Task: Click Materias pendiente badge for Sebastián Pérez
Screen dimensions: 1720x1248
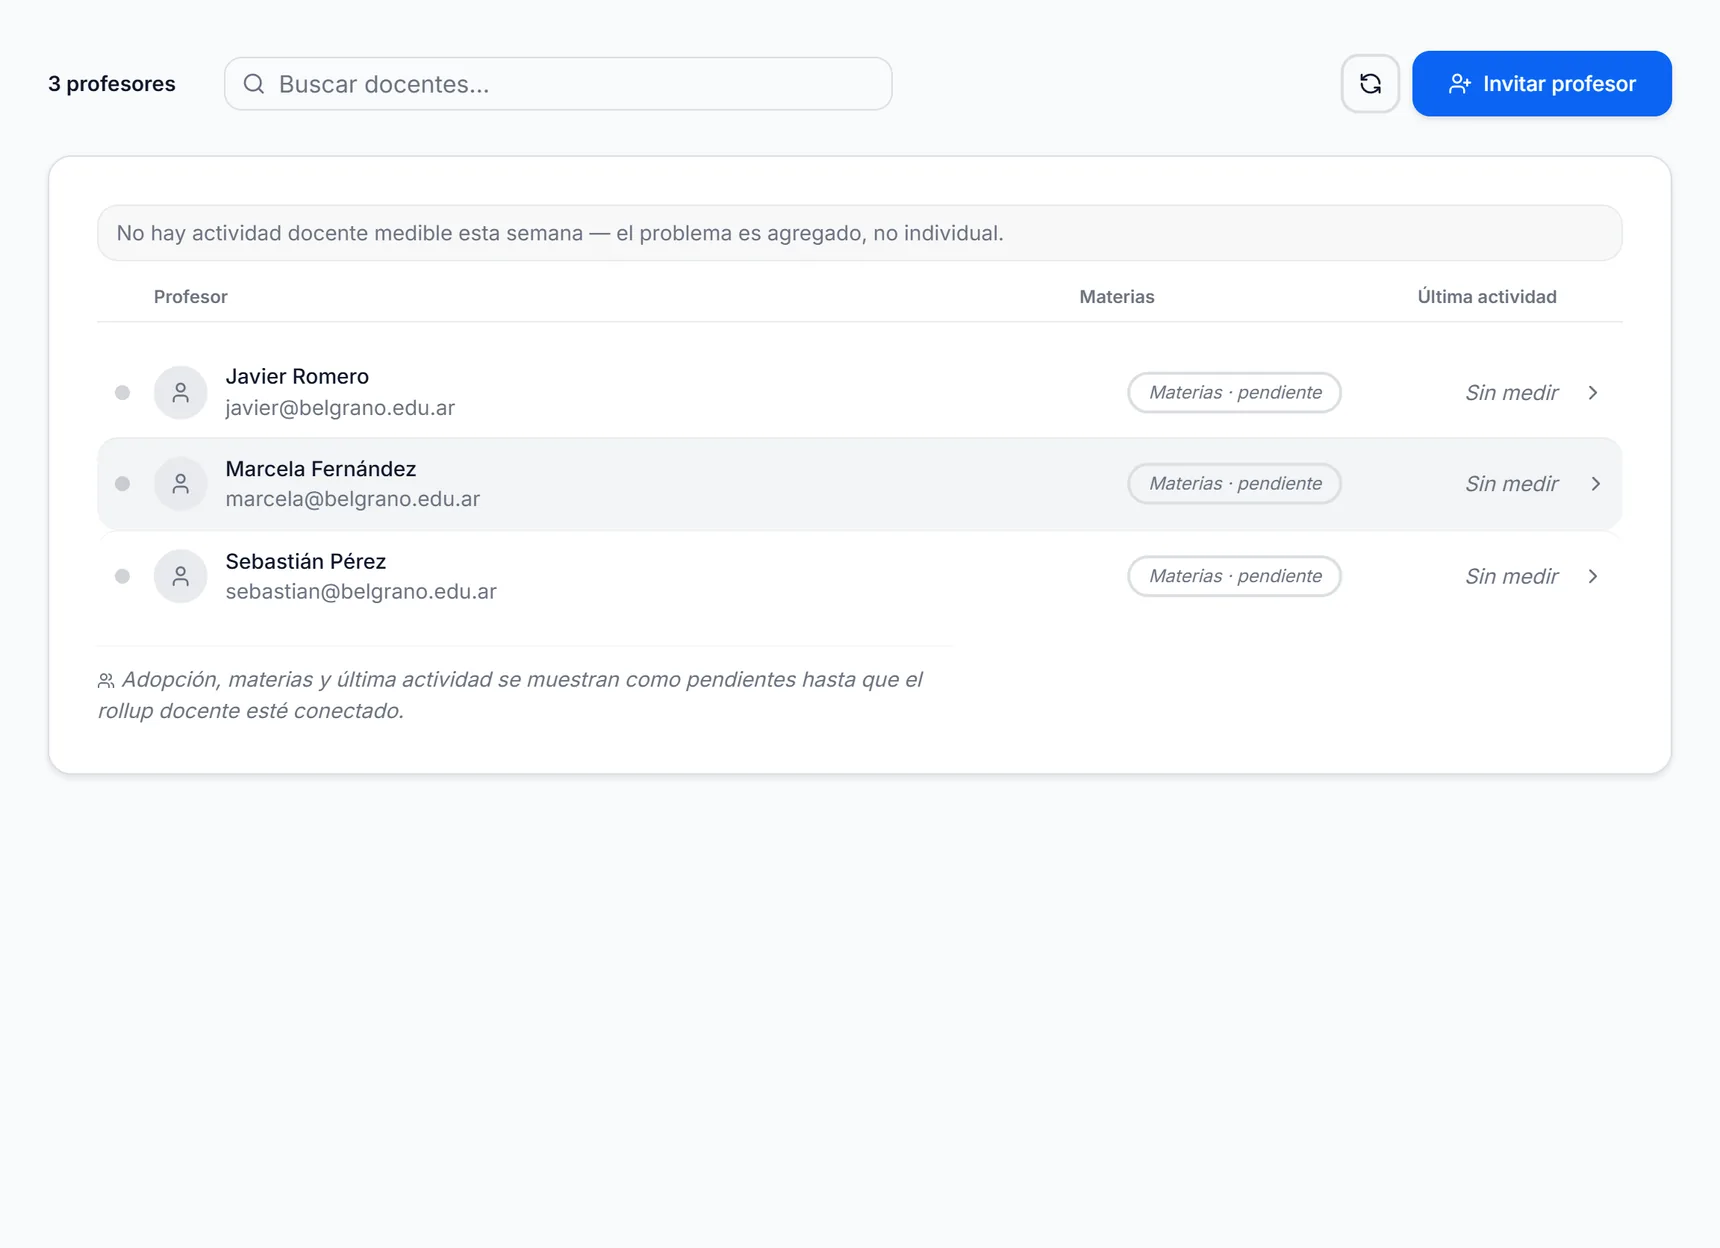Action: [x=1235, y=576]
